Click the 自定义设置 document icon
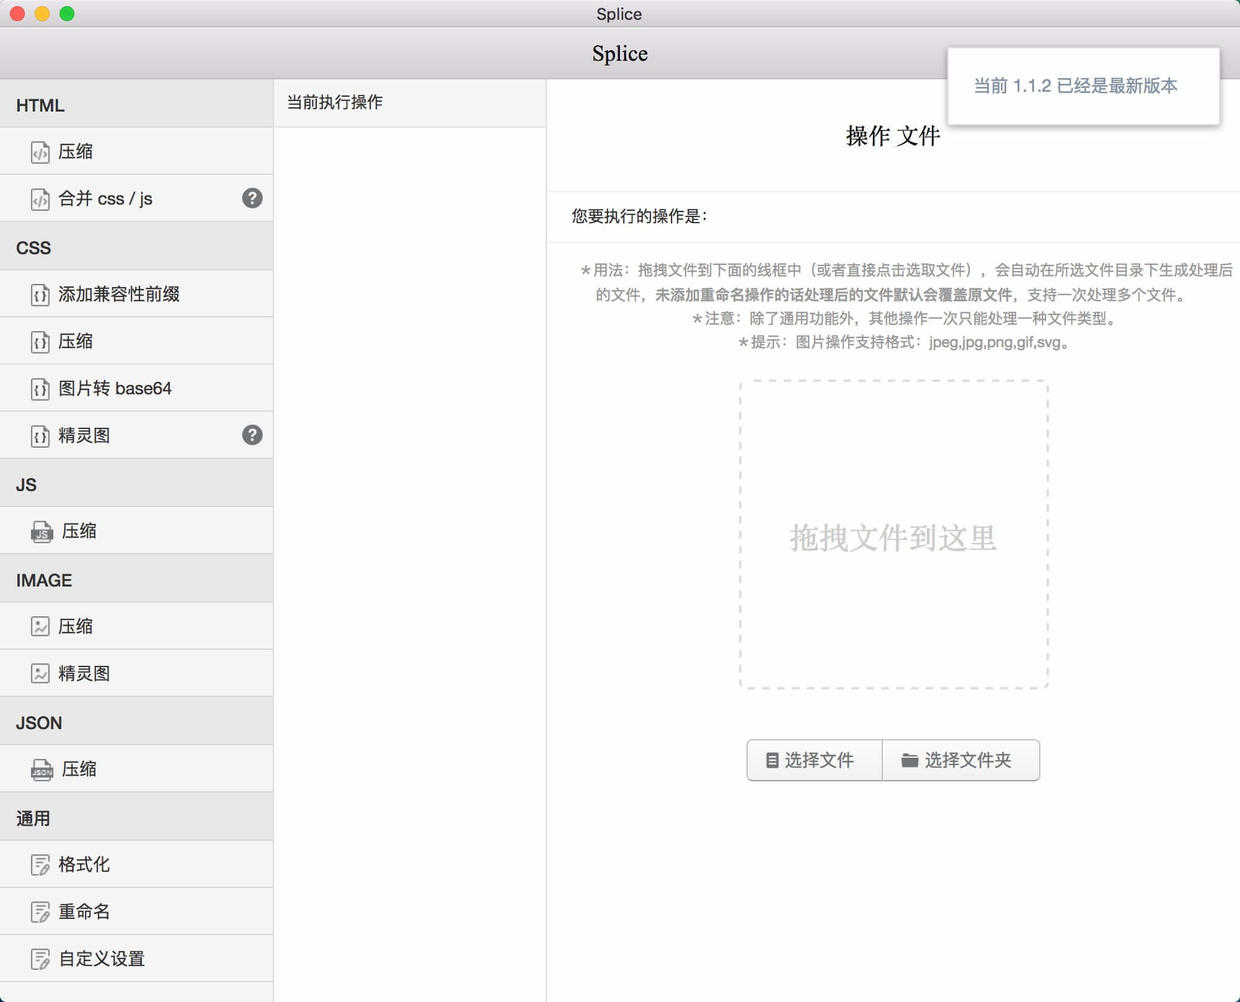Screen dimensions: 1240x1002 [x=40, y=959]
